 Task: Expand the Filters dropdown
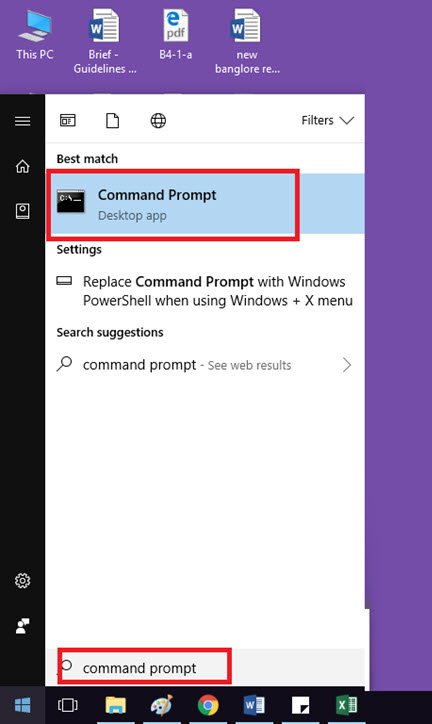(327, 121)
